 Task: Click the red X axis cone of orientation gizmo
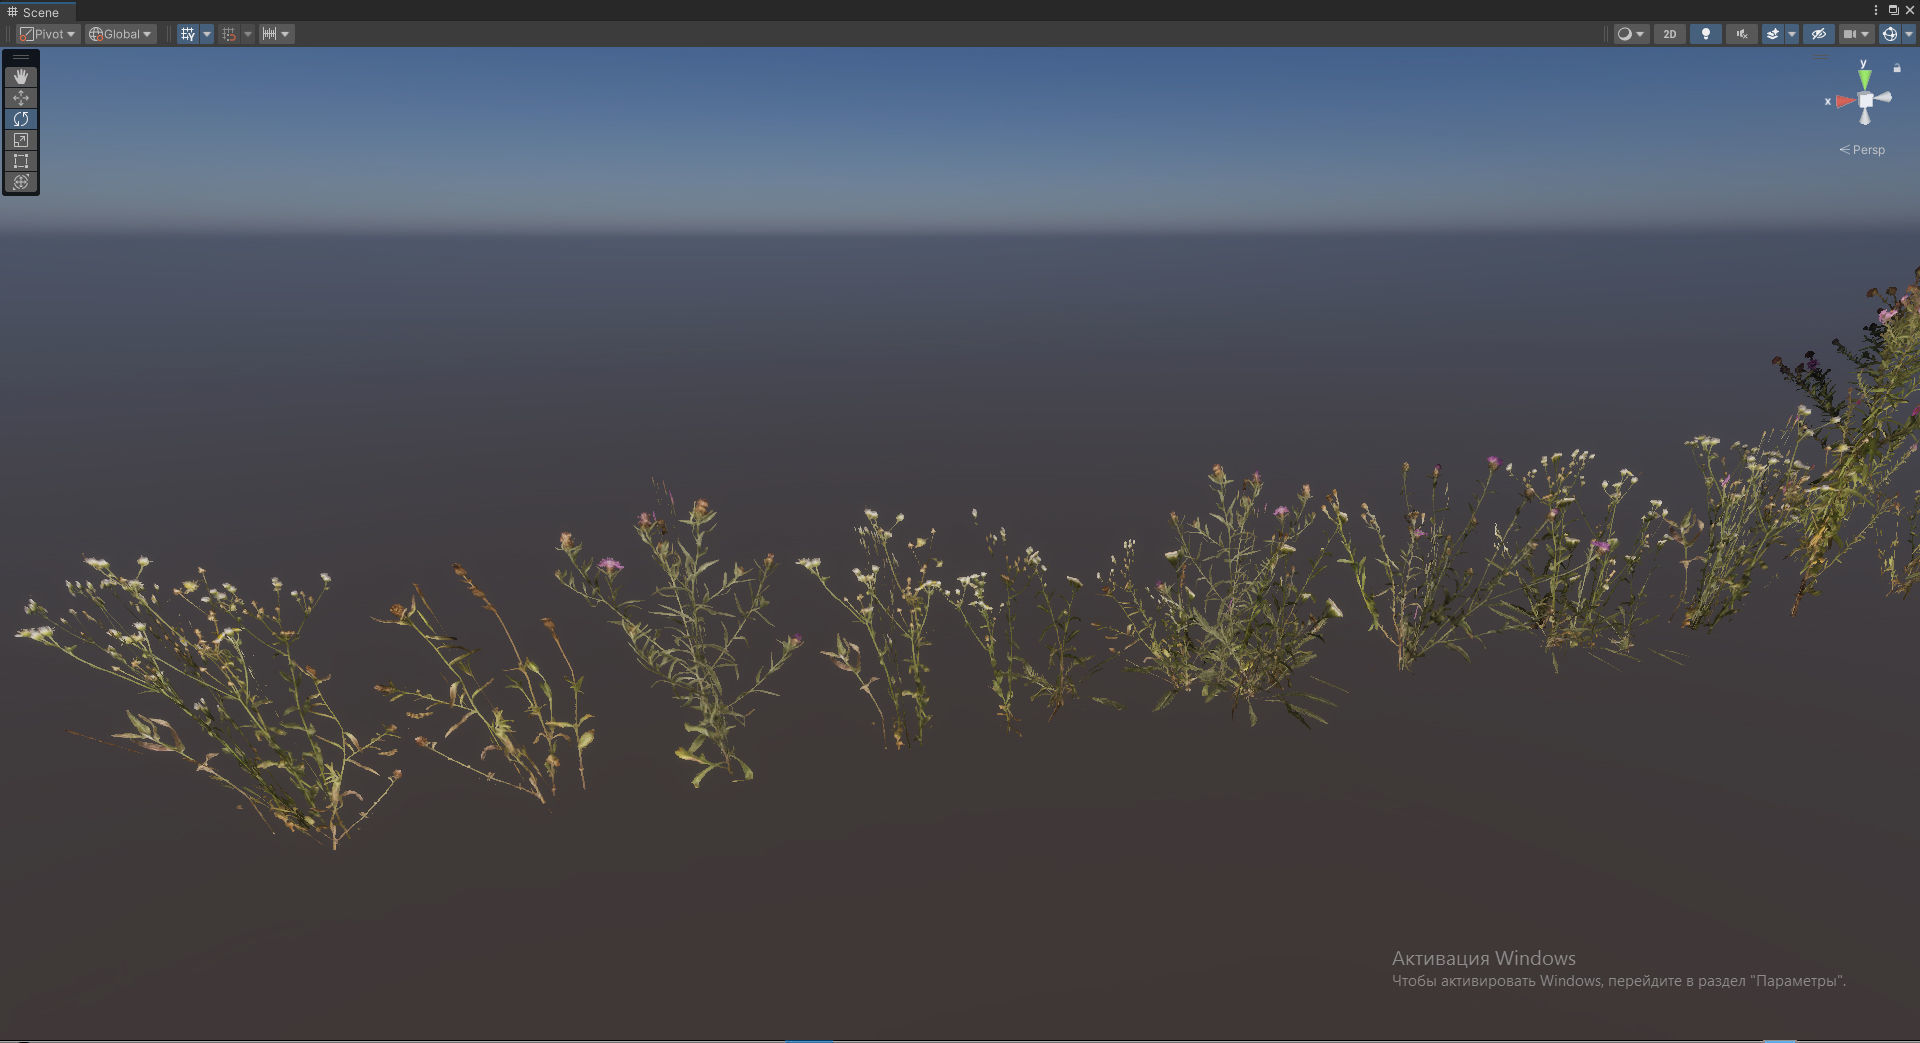(1844, 101)
